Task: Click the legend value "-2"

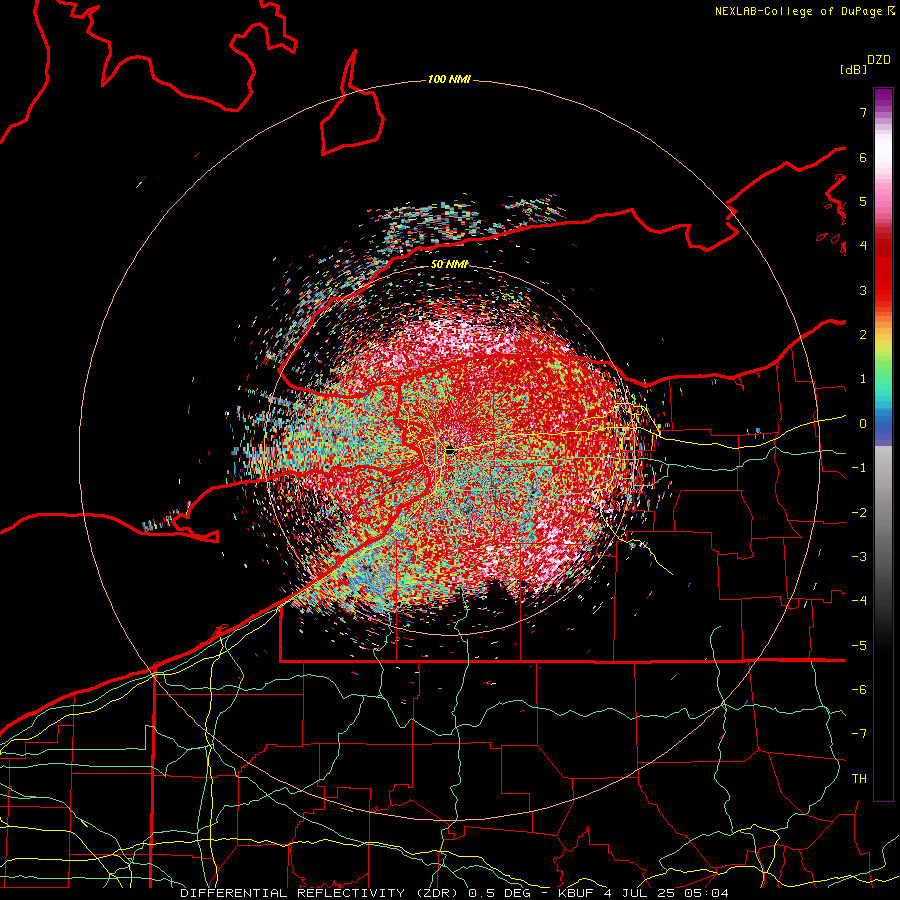Action: (859, 513)
